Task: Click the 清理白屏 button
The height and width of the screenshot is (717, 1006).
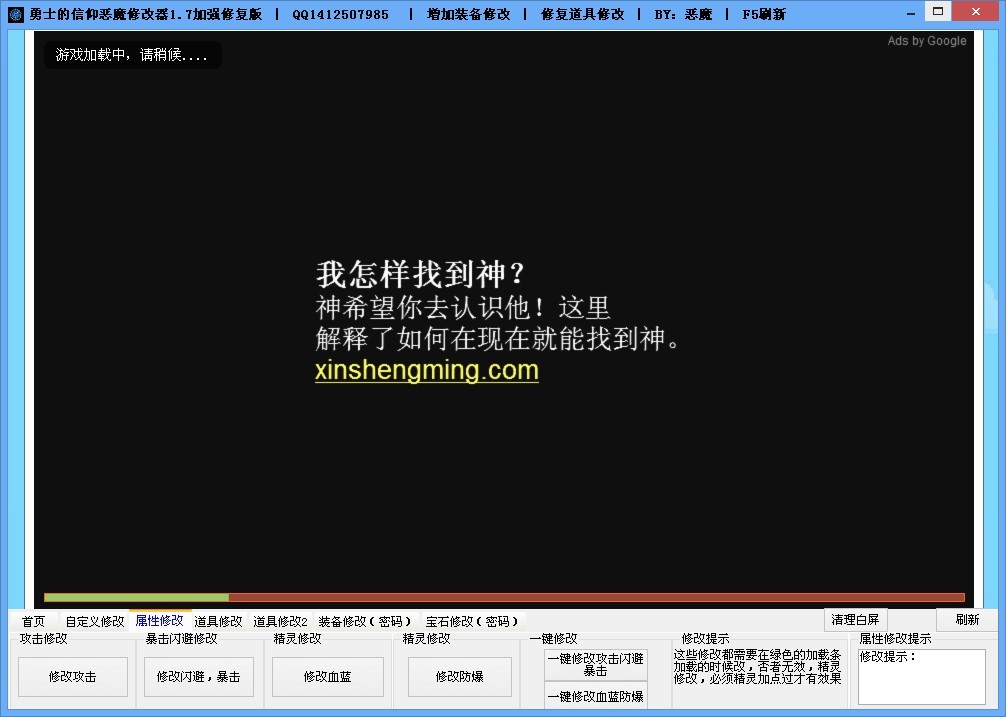Action: [x=855, y=620]
